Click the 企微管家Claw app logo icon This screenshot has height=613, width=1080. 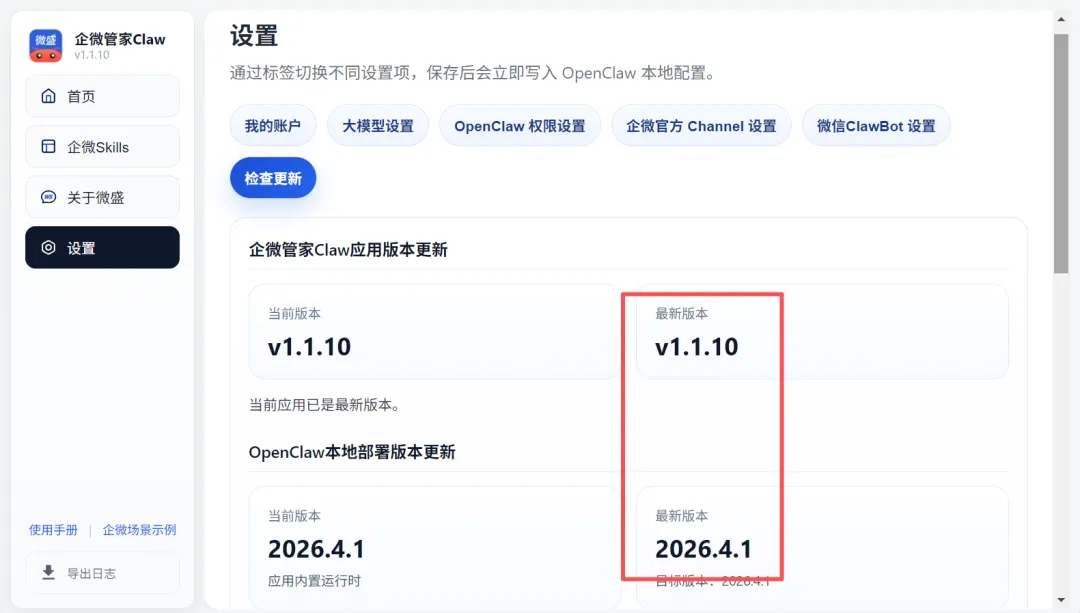tap(45, 45)
